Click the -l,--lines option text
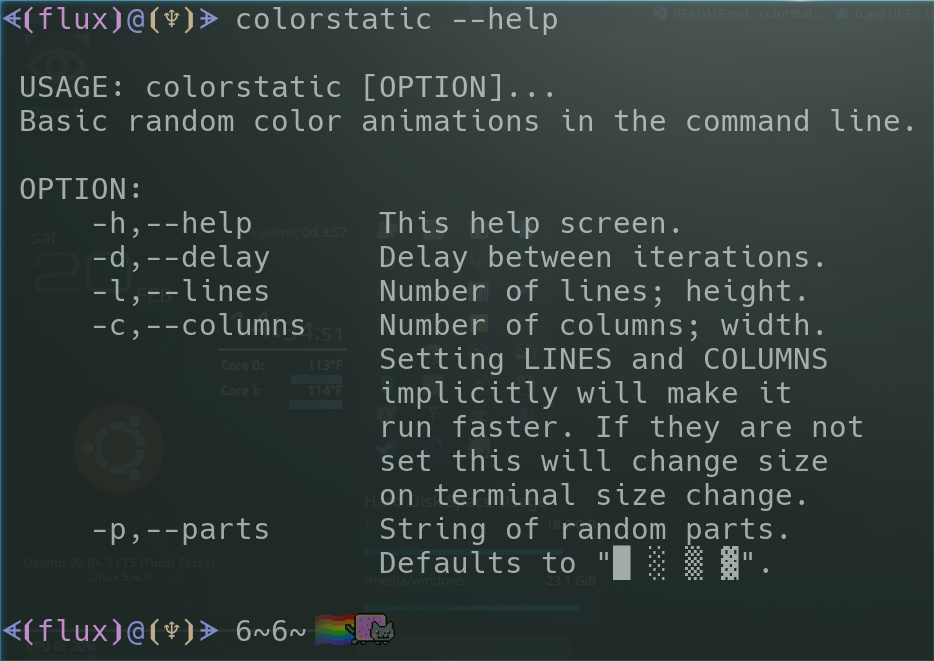The image size is (934, 661). (181, 292)
